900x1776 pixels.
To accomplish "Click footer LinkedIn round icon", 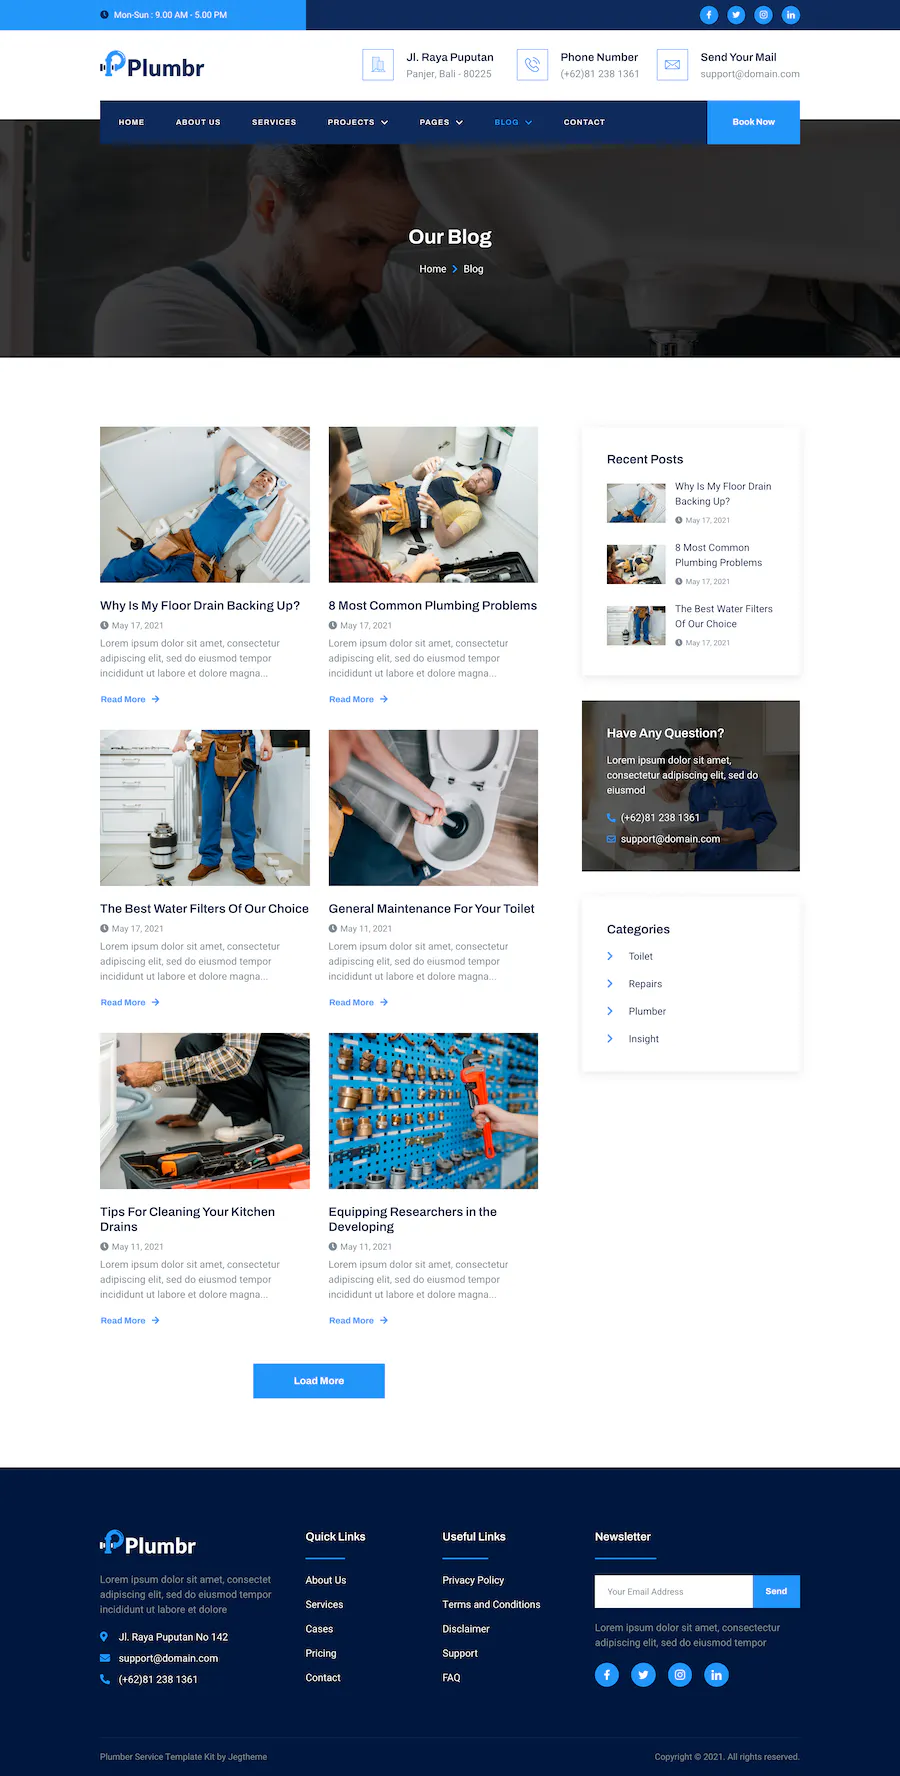I will click(x=716, y=1675).
